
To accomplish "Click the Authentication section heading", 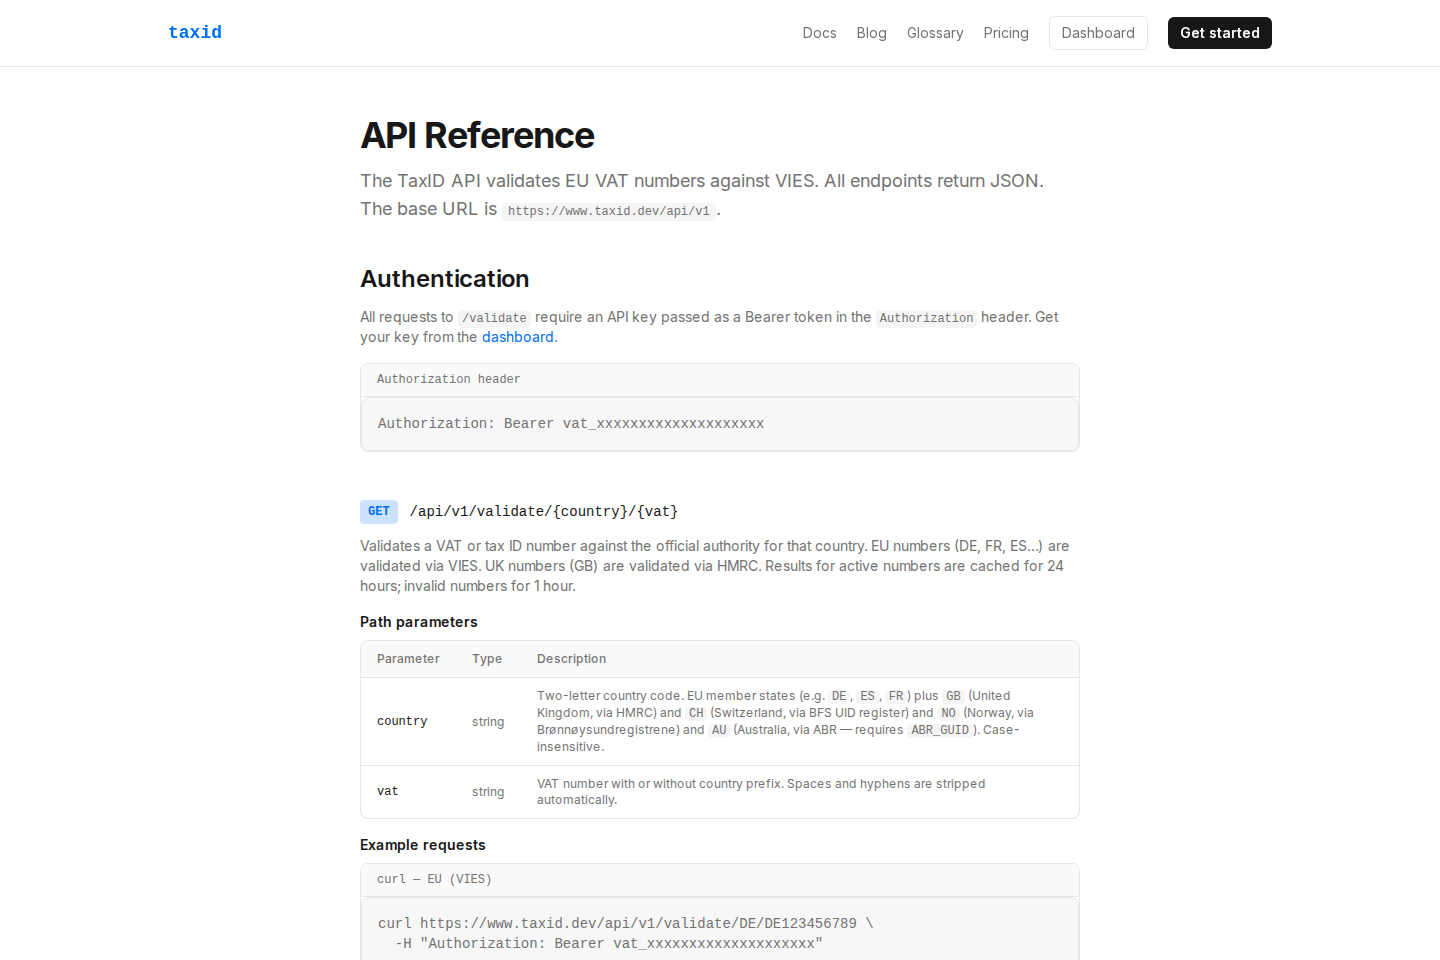I will 445,279.
